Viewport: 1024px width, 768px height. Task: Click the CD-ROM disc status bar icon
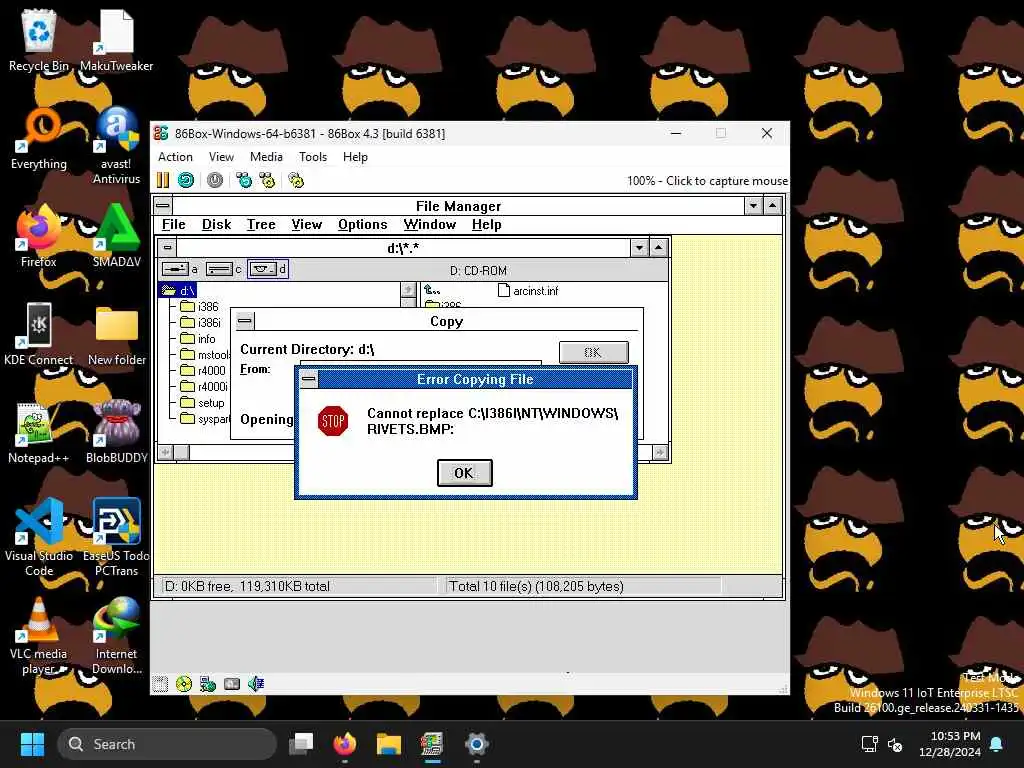(x=184, y=684)
